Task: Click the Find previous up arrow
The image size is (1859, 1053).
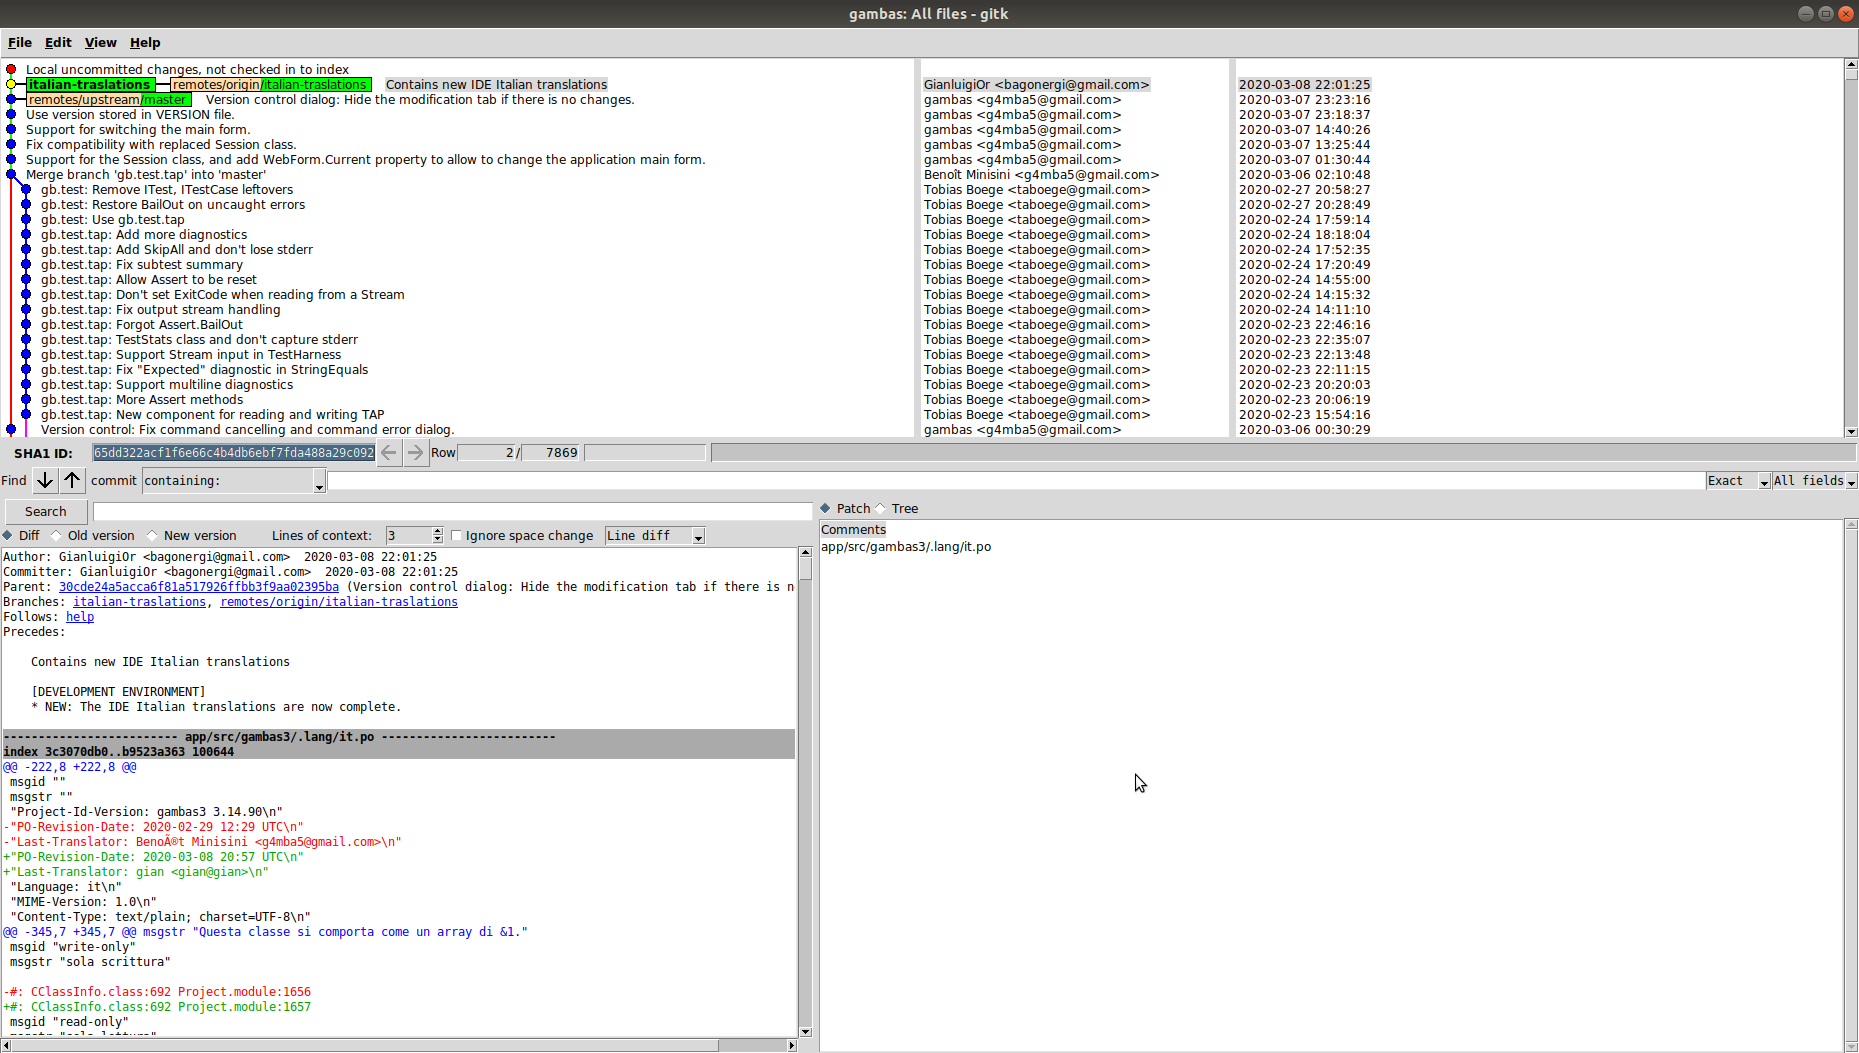Action: coord(72,481)
